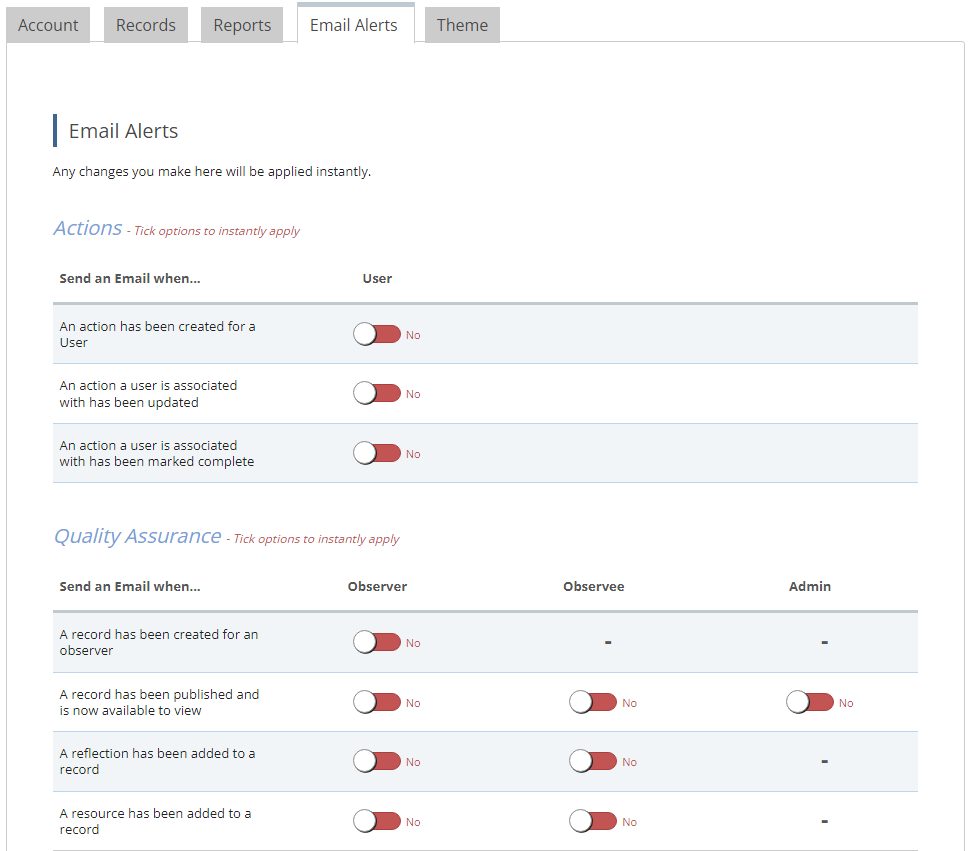Image resolution: width=970 pixels, height=851 pixels.
Task: Open the Account tab
Action: pyautogui.click(x=48, y=25)
